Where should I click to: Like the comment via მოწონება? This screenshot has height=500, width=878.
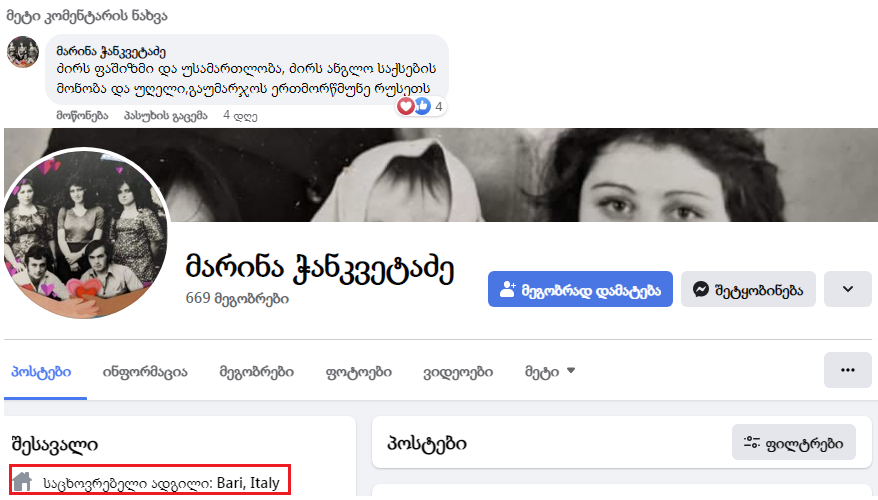pyautogui.click(x=82, y=115)
